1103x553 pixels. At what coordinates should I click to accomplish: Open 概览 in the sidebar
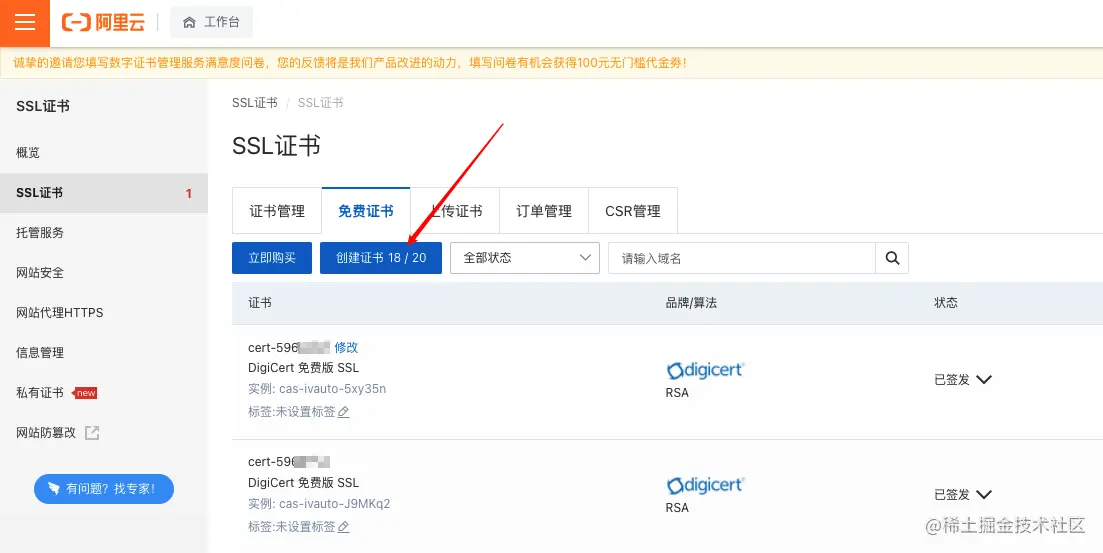click(x=28, y=153)
